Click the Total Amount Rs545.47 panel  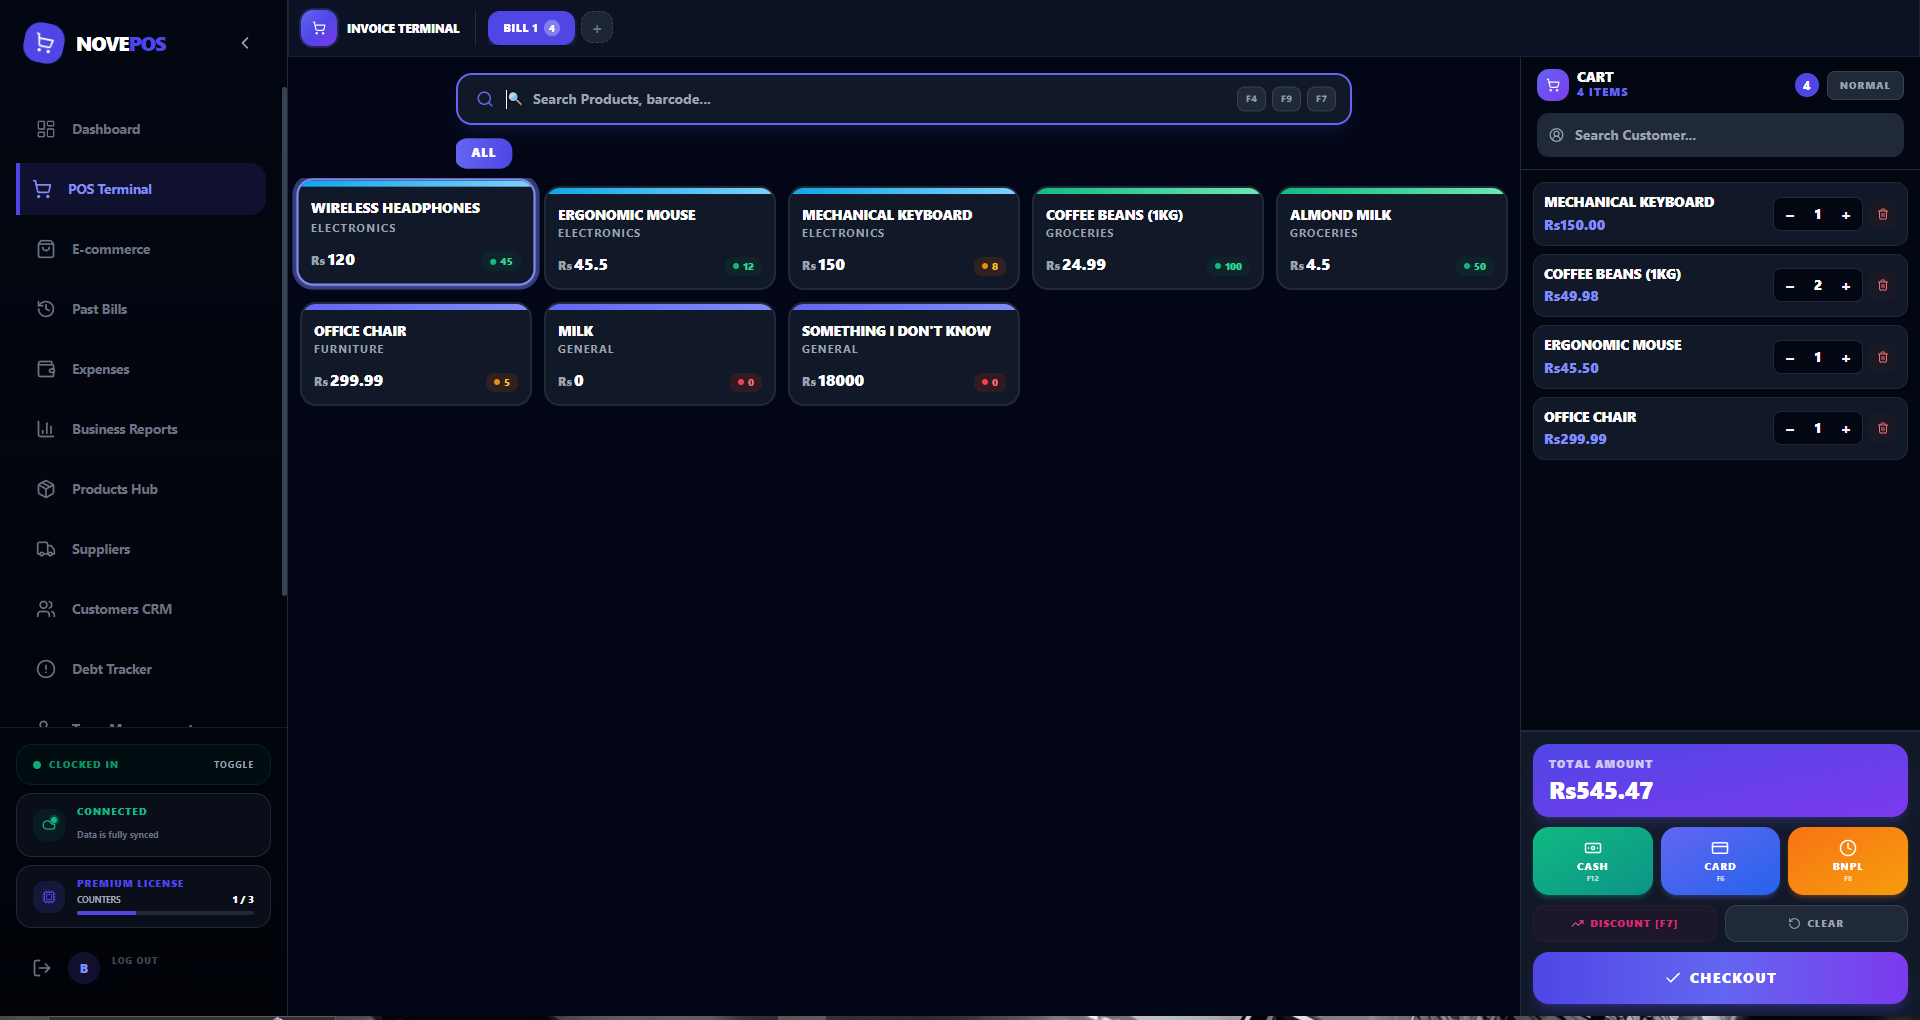pyautogui.click(x=1720, y=780)
